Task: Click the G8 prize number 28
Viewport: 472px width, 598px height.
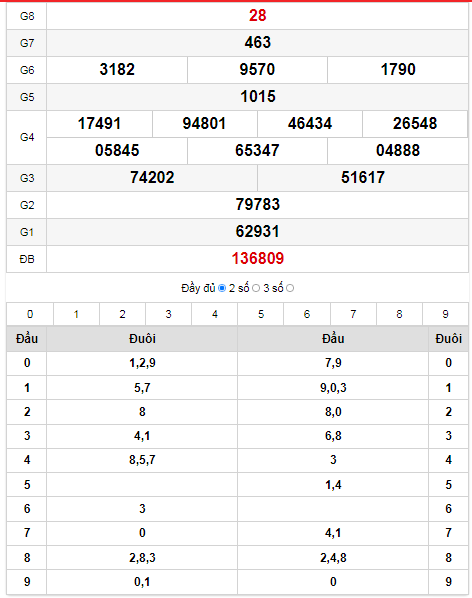Action: coord(258,16)
